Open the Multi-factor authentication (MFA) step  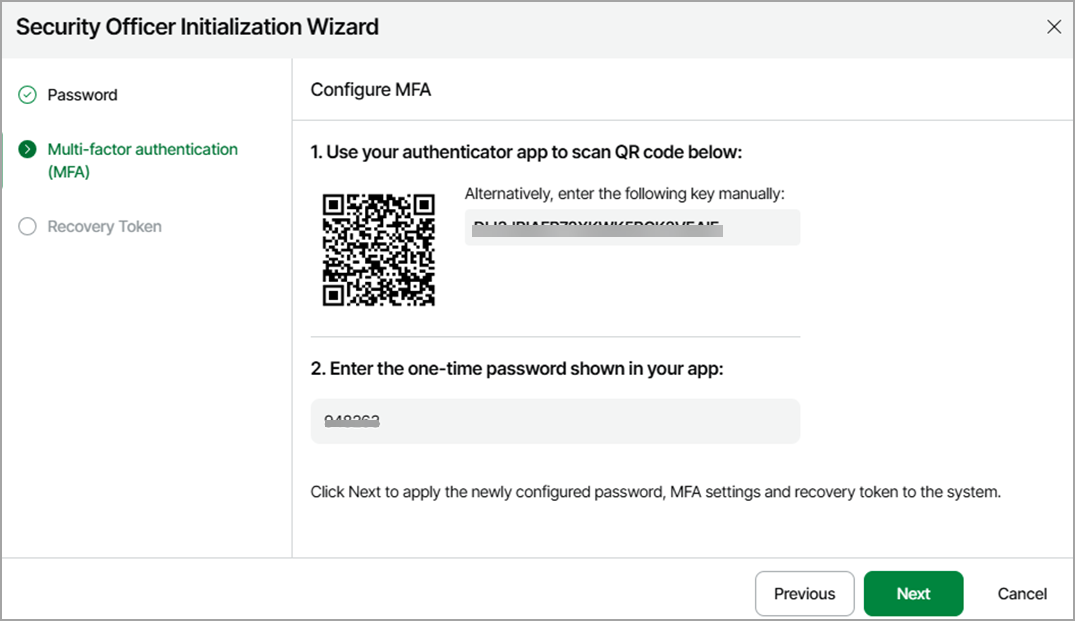[143, 160]
